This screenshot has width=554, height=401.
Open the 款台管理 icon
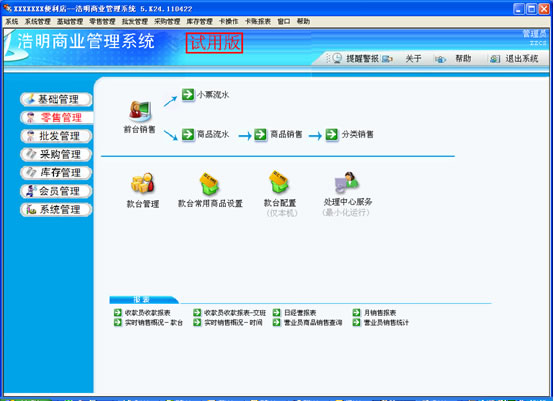(143, 183)
